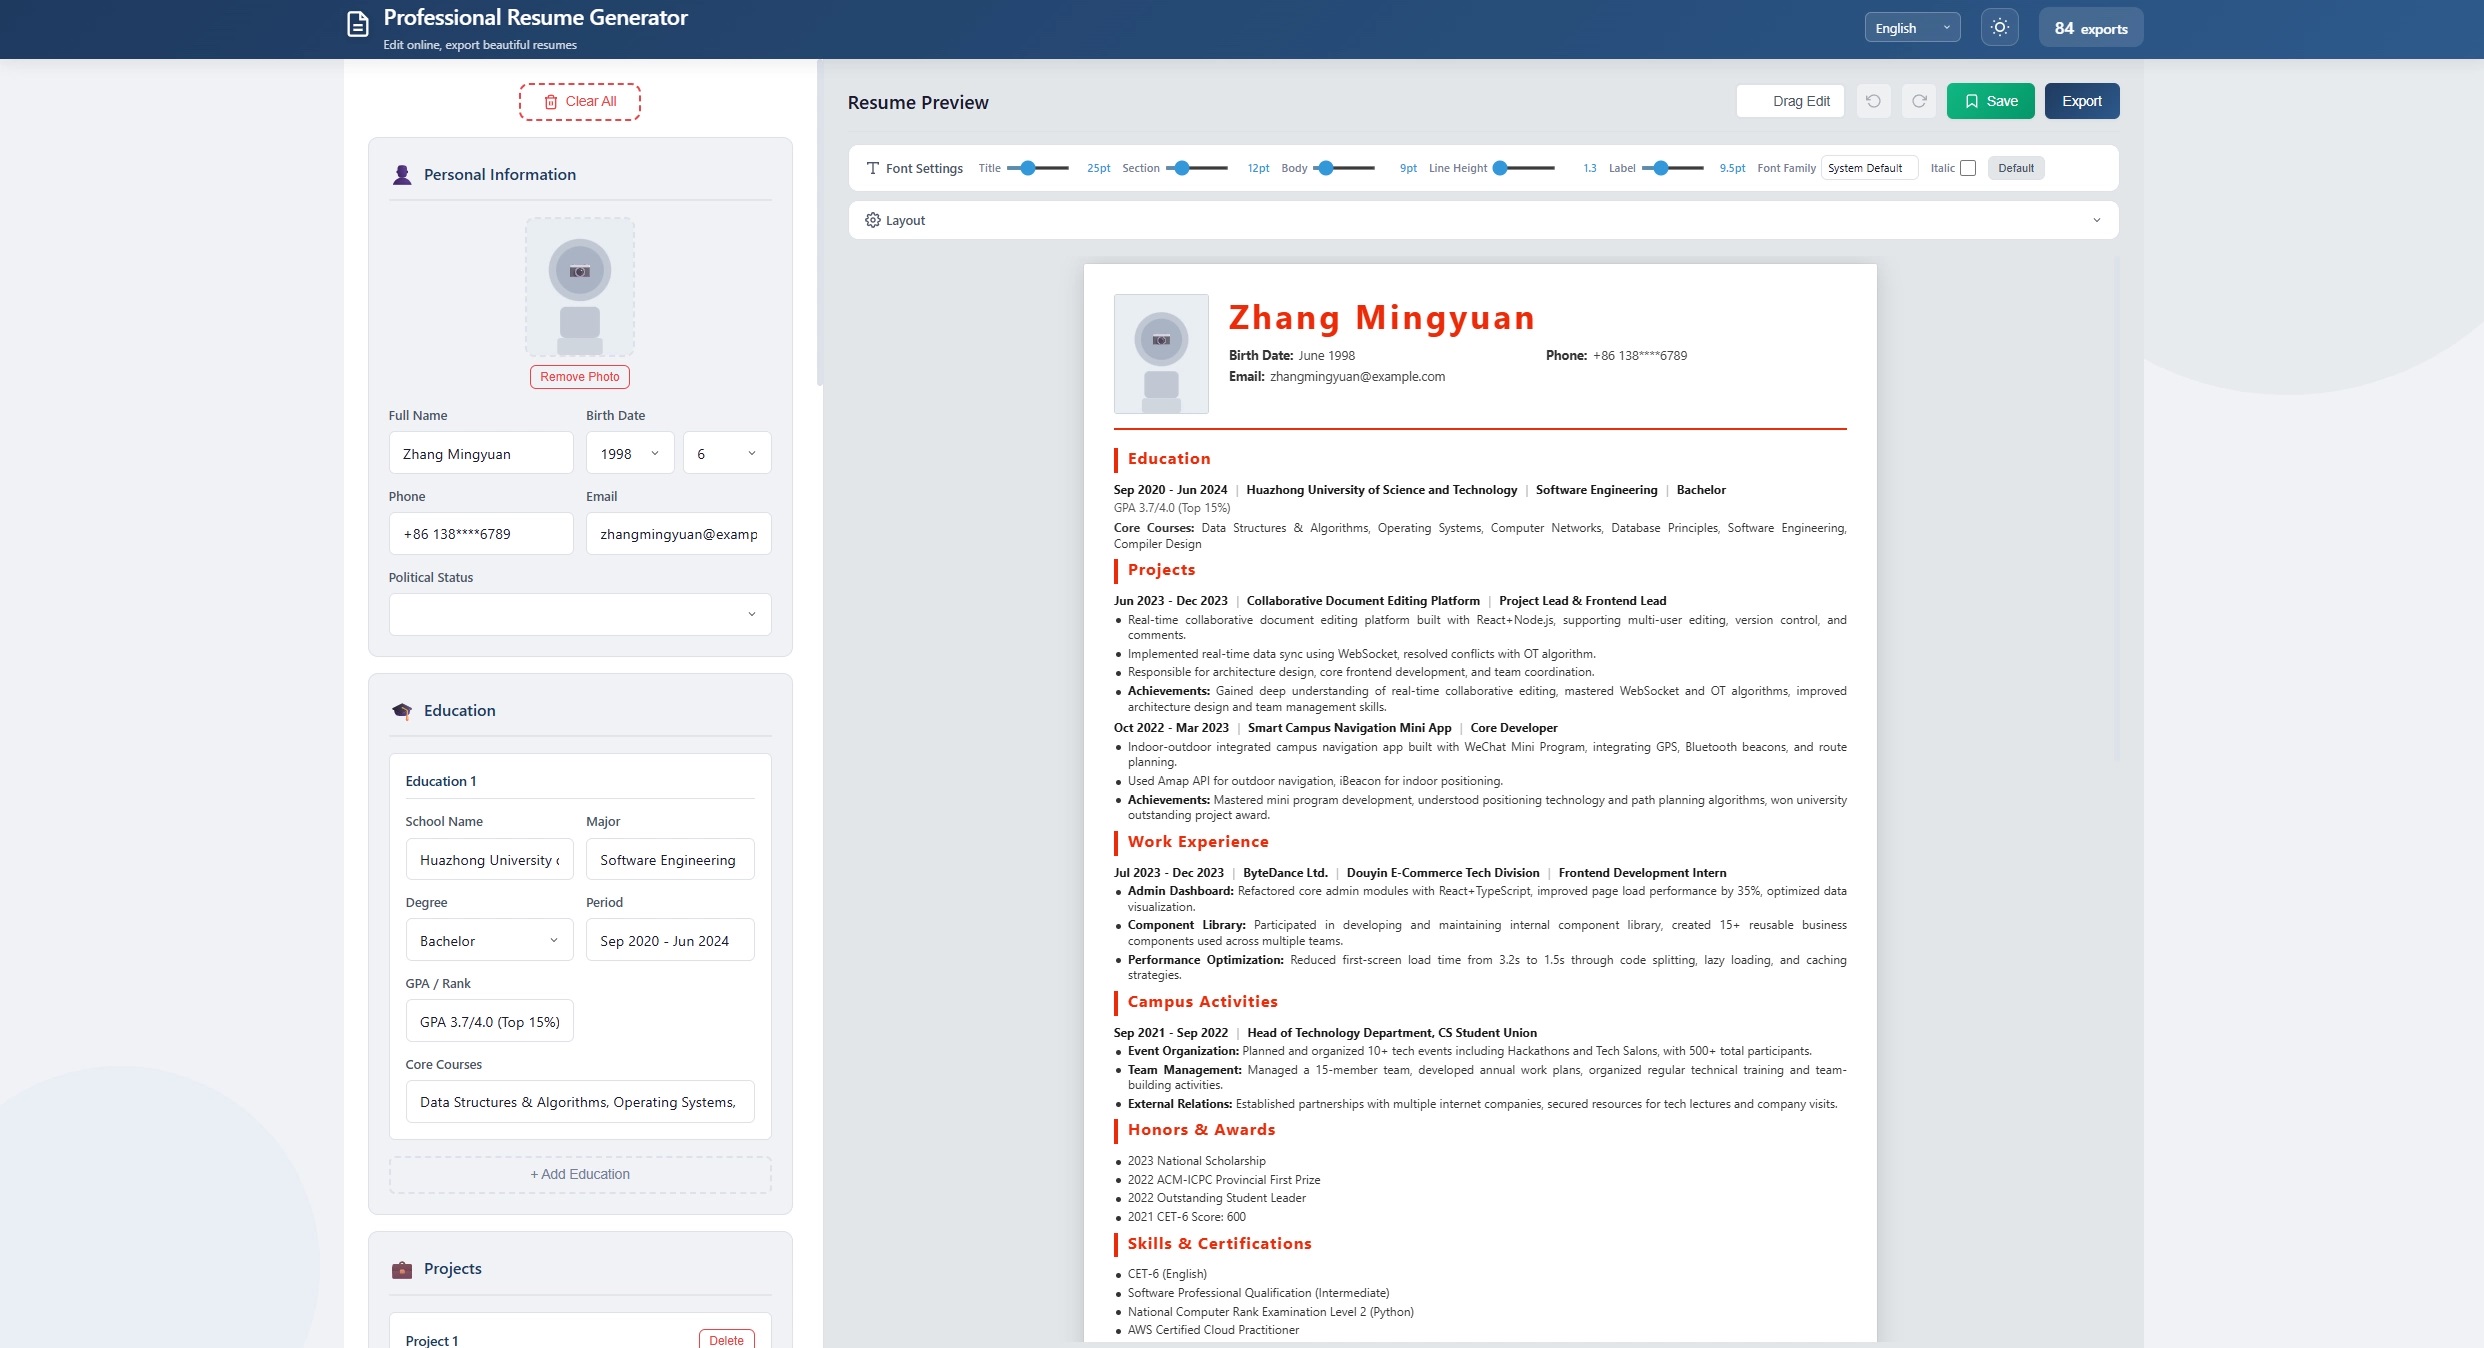2484x1348 pixels.
Task: Click the Export button
Action: pyautogui.click(x=2082, y=101)
